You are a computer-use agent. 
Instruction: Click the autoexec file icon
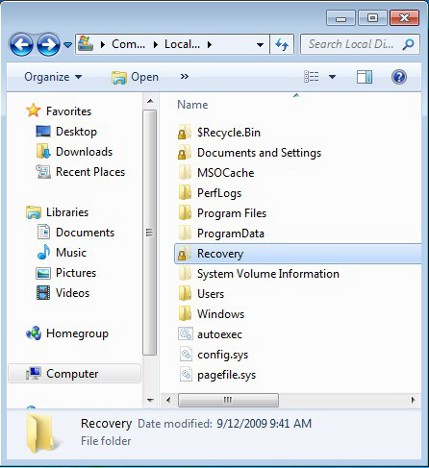point(185,334)
